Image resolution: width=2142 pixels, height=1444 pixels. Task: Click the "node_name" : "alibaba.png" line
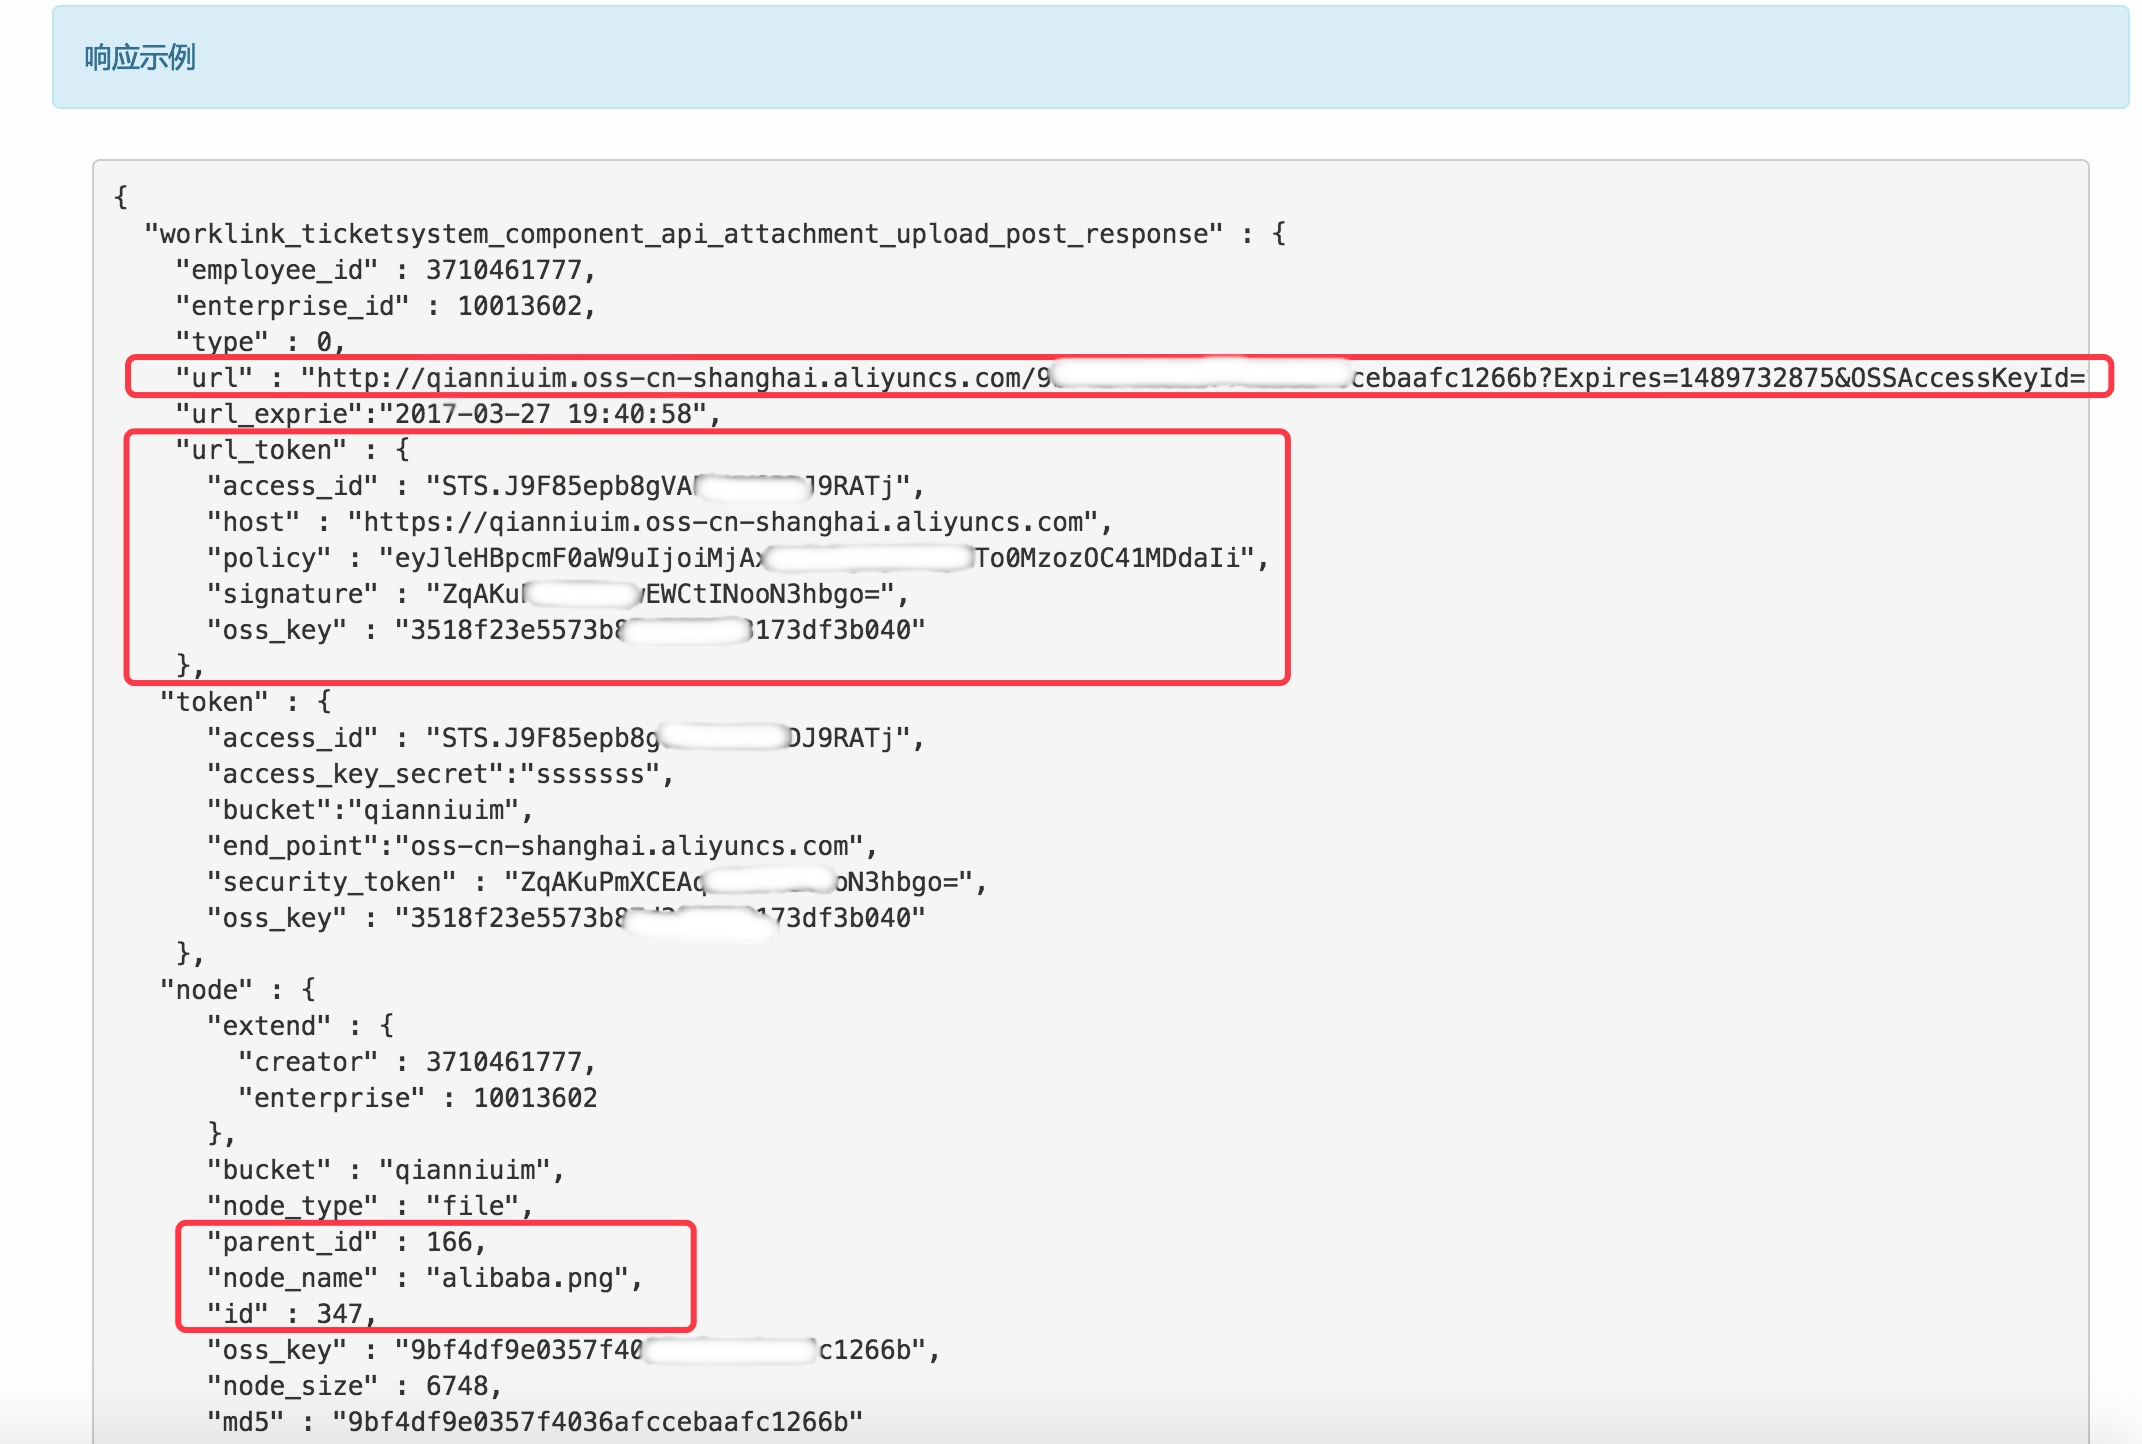coord(425,1278)
